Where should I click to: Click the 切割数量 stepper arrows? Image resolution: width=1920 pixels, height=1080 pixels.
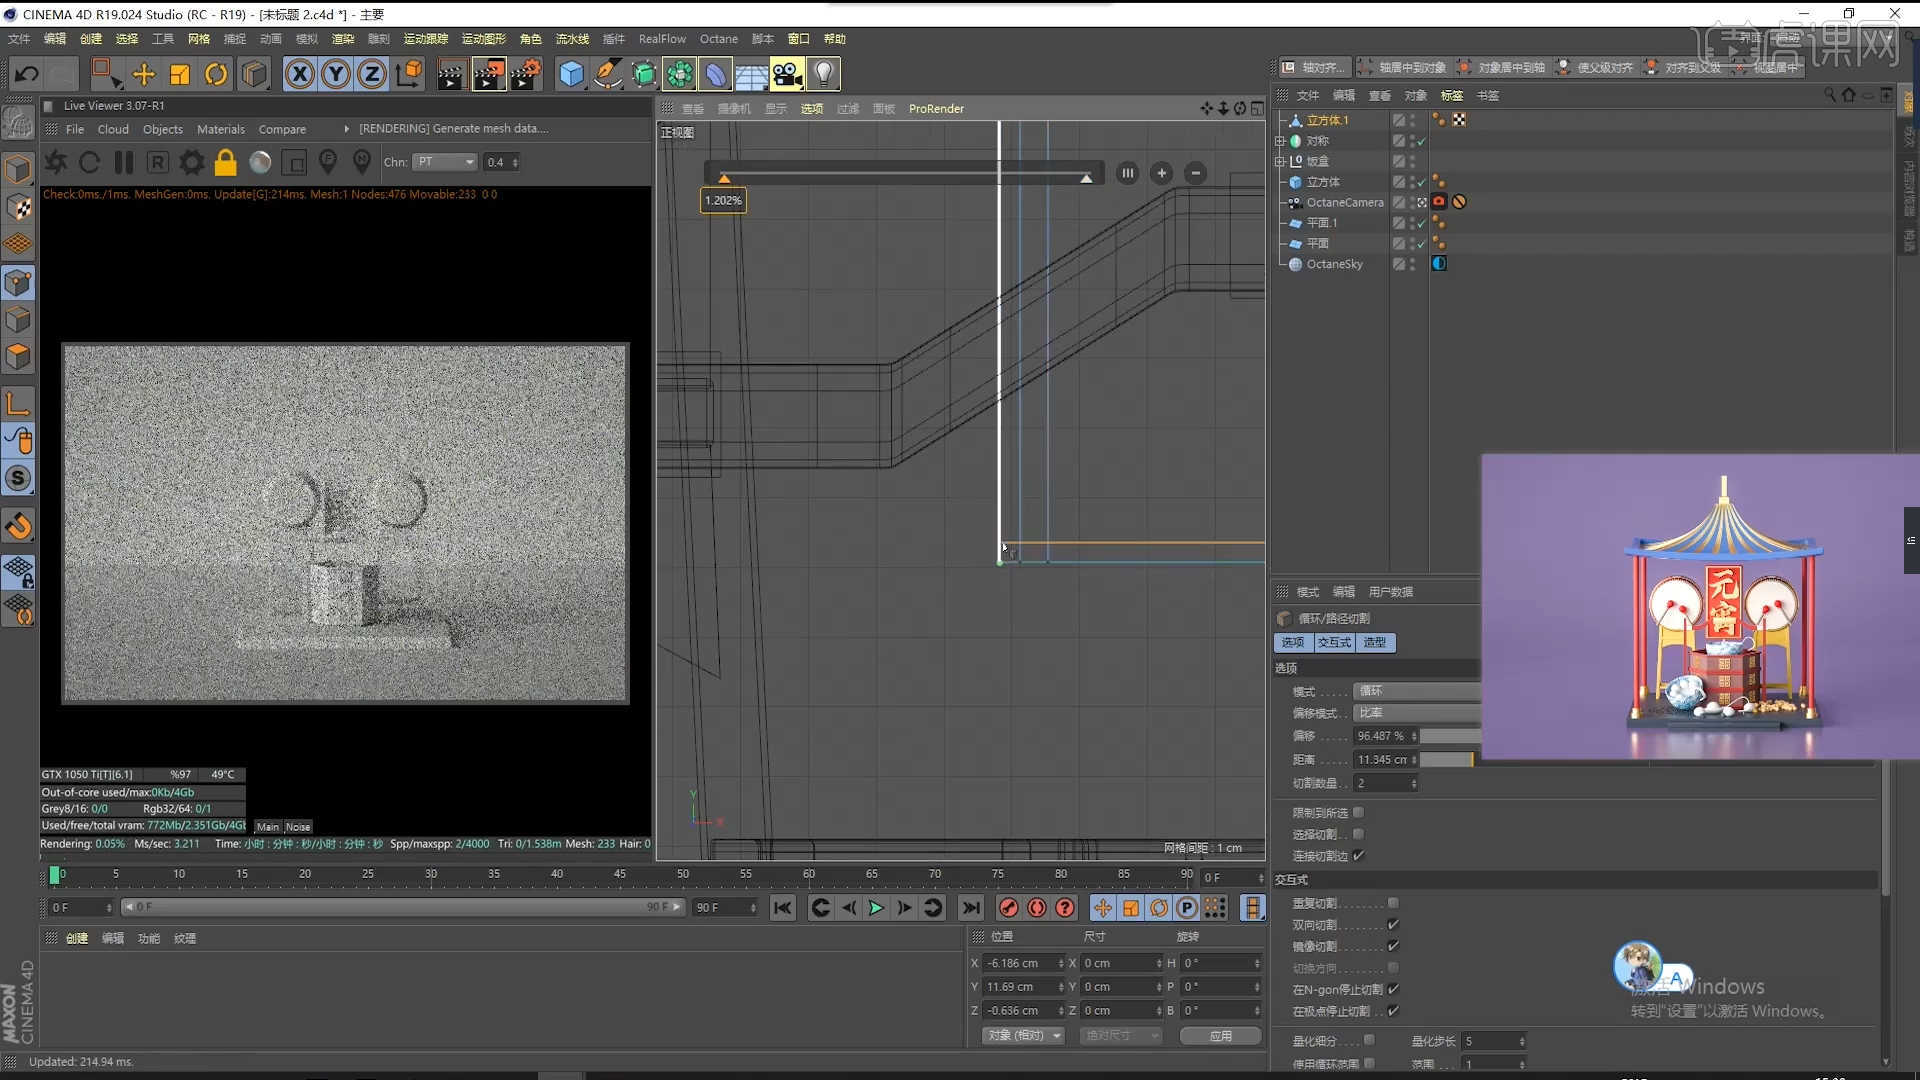tap(1413, 783)
